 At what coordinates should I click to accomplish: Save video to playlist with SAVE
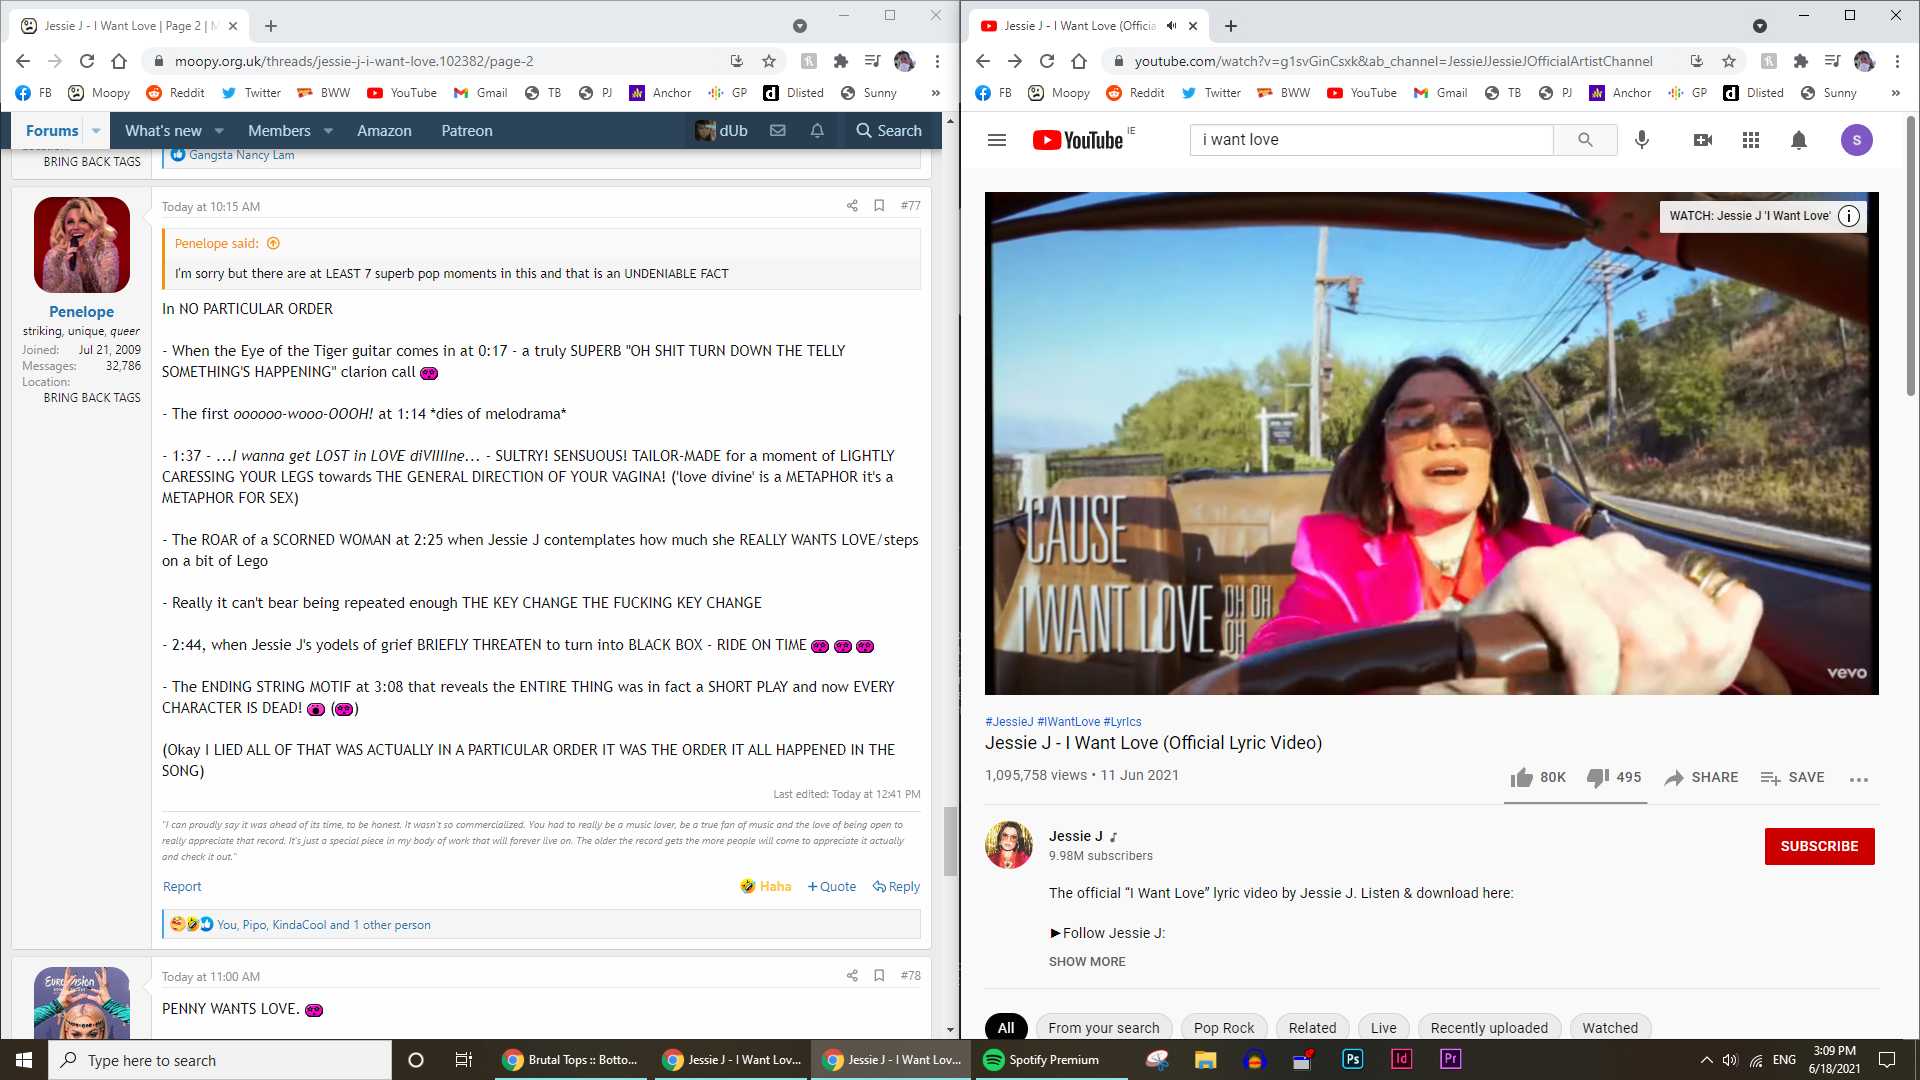(x=1792, y=777)
